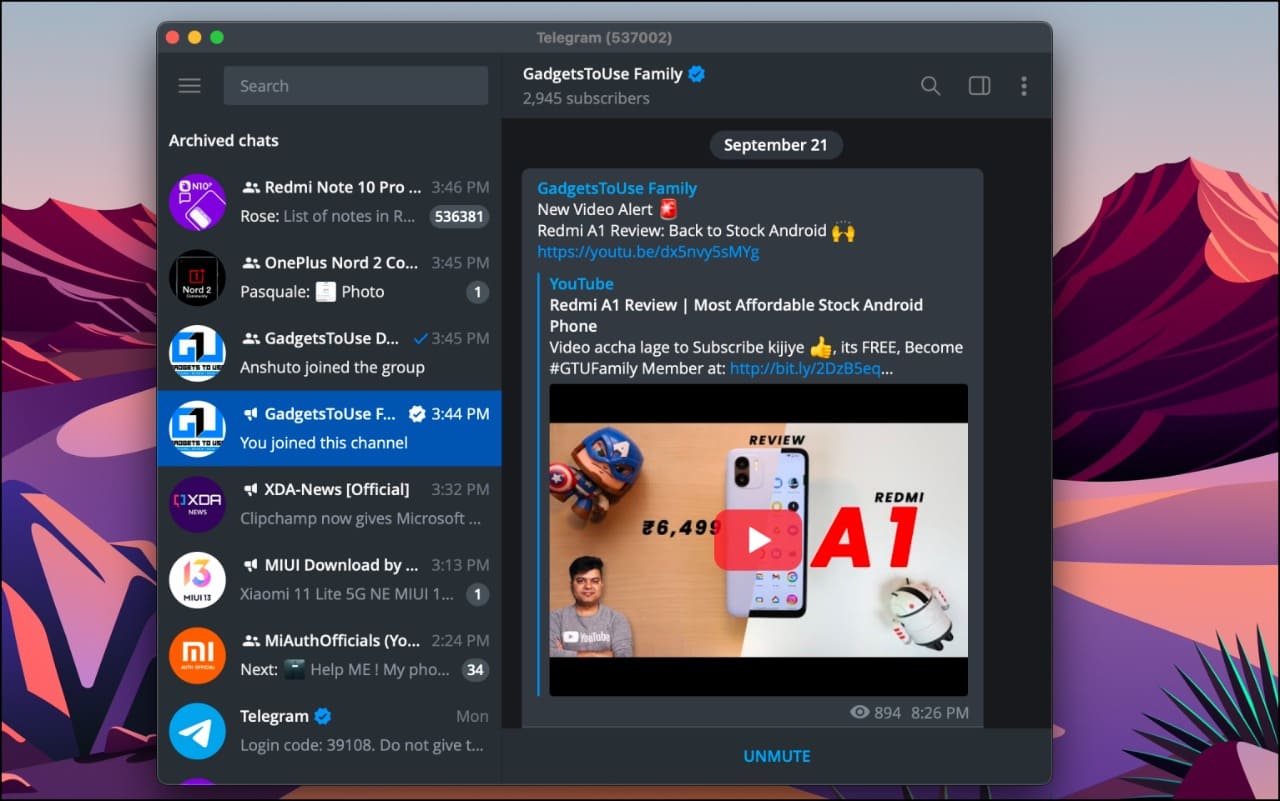This screenshot has height=801, width=1280.
Task: Click the Redmi A1 video thumbnail image
Action: (758, 540)
